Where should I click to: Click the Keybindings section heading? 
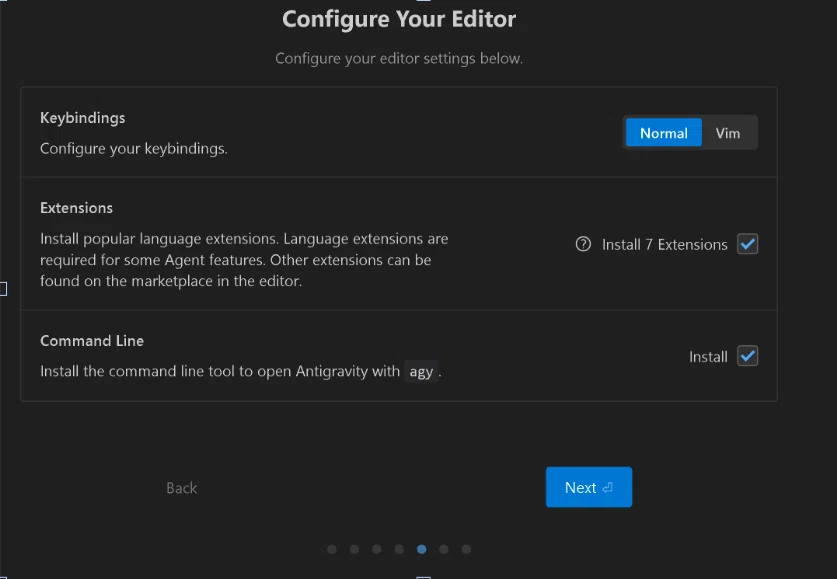click(x=83, y=118)
